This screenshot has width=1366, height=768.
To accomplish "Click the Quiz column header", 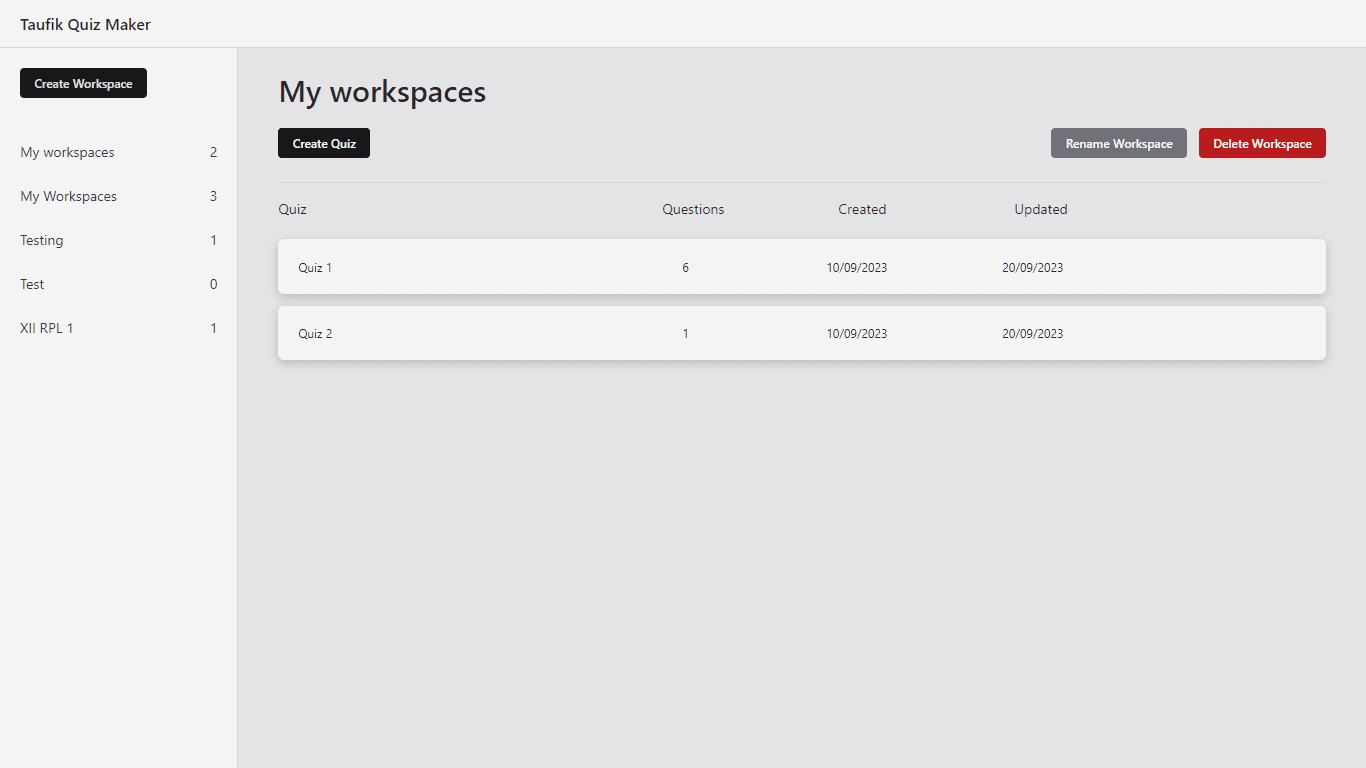I will coord(292,209).
